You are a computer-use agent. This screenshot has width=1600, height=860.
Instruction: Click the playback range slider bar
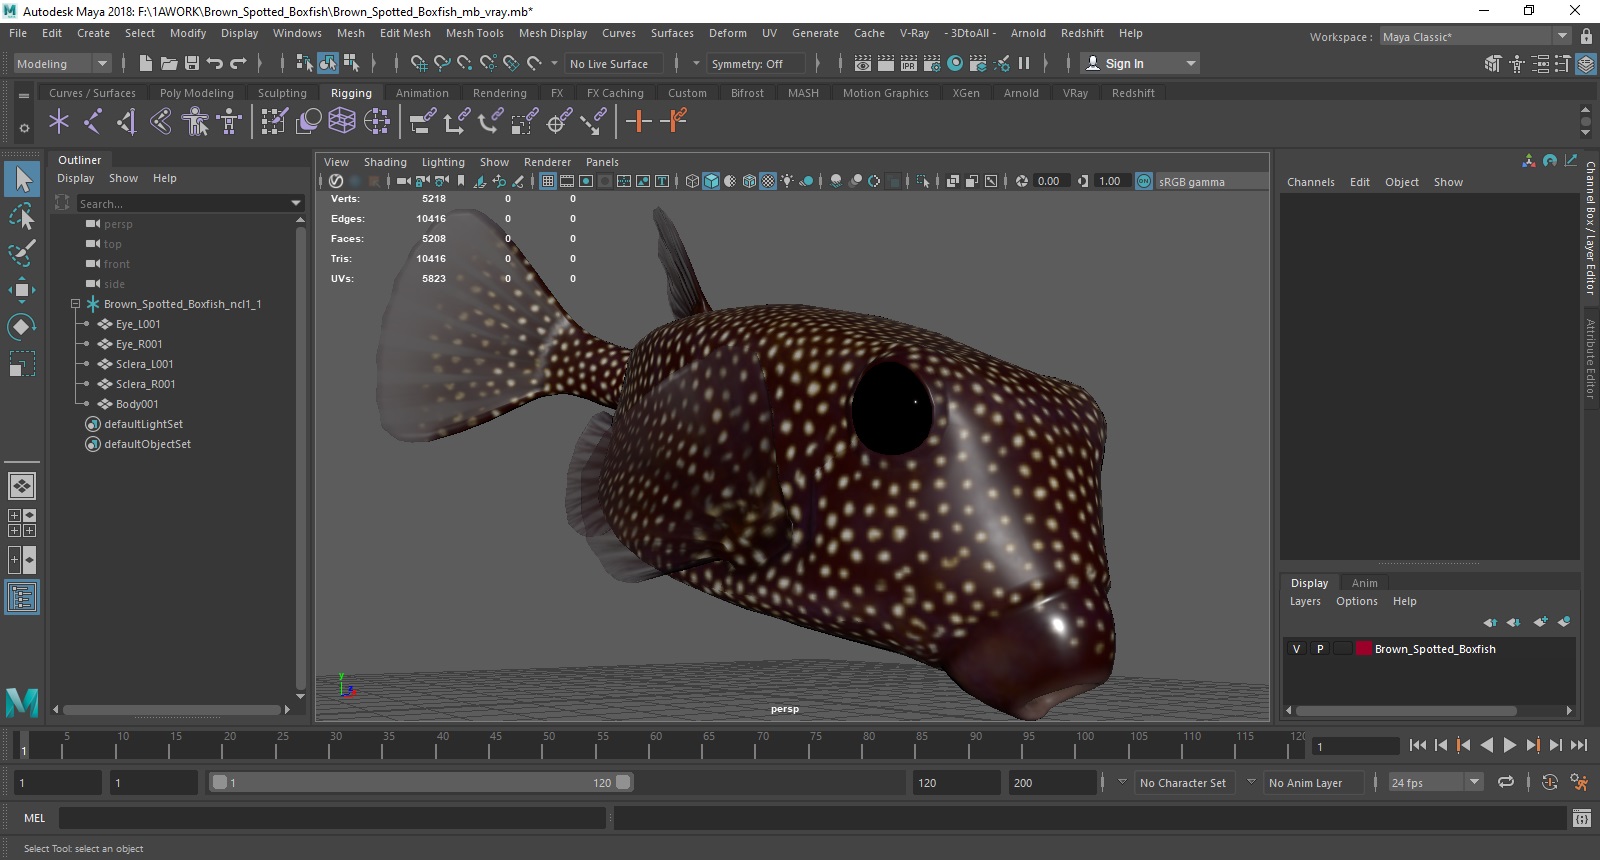pos(421,782)
